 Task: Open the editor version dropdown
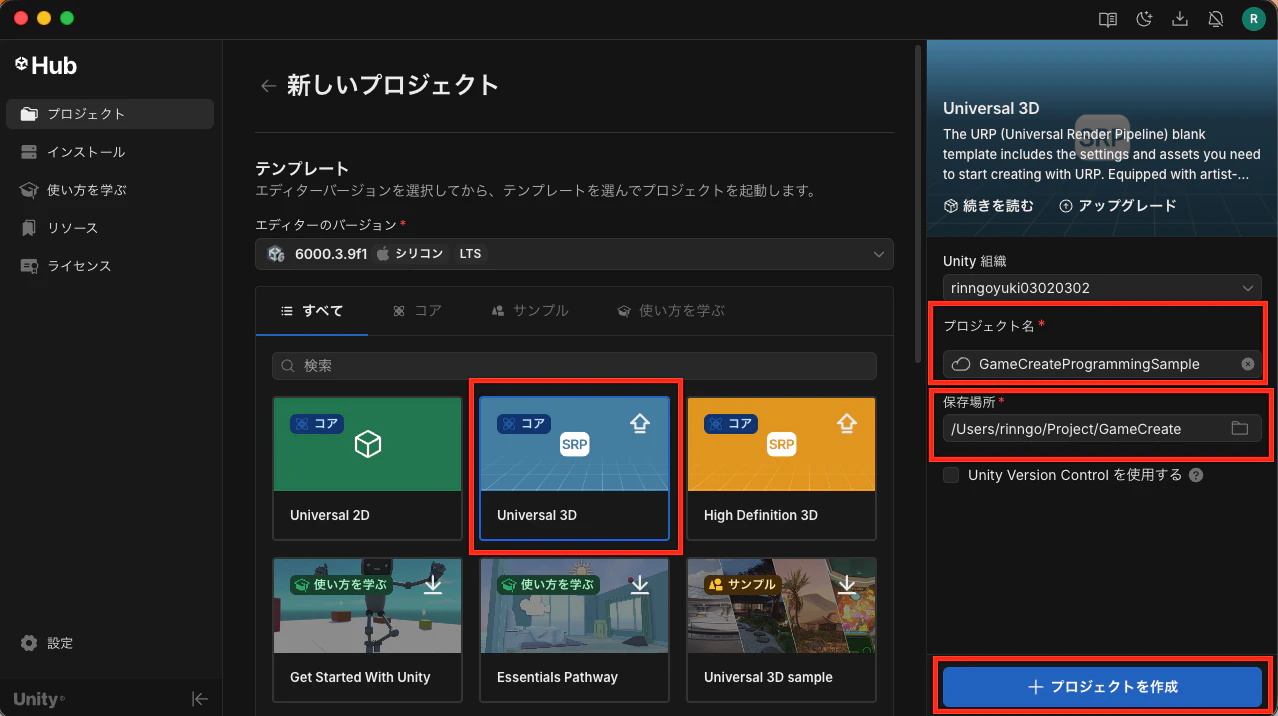(x=574, y=254)
